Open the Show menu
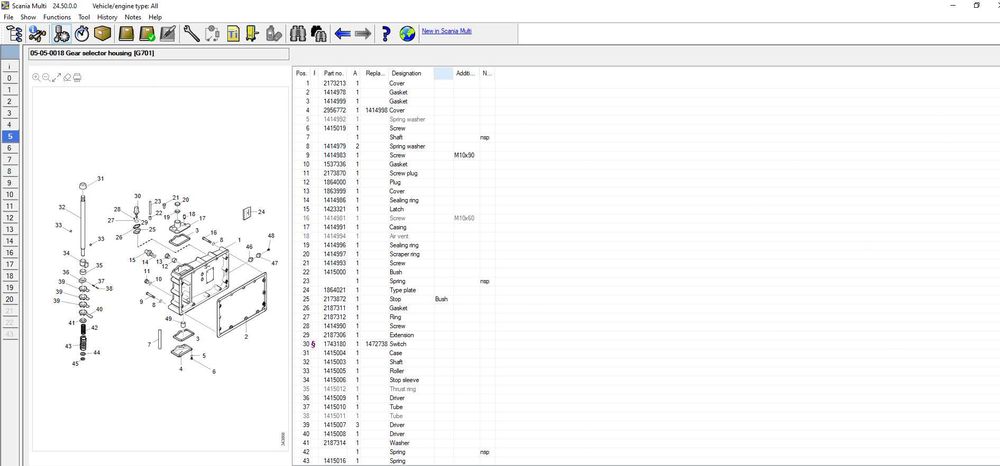Screen dimensions: 1000x466 [x=28, y=17]
